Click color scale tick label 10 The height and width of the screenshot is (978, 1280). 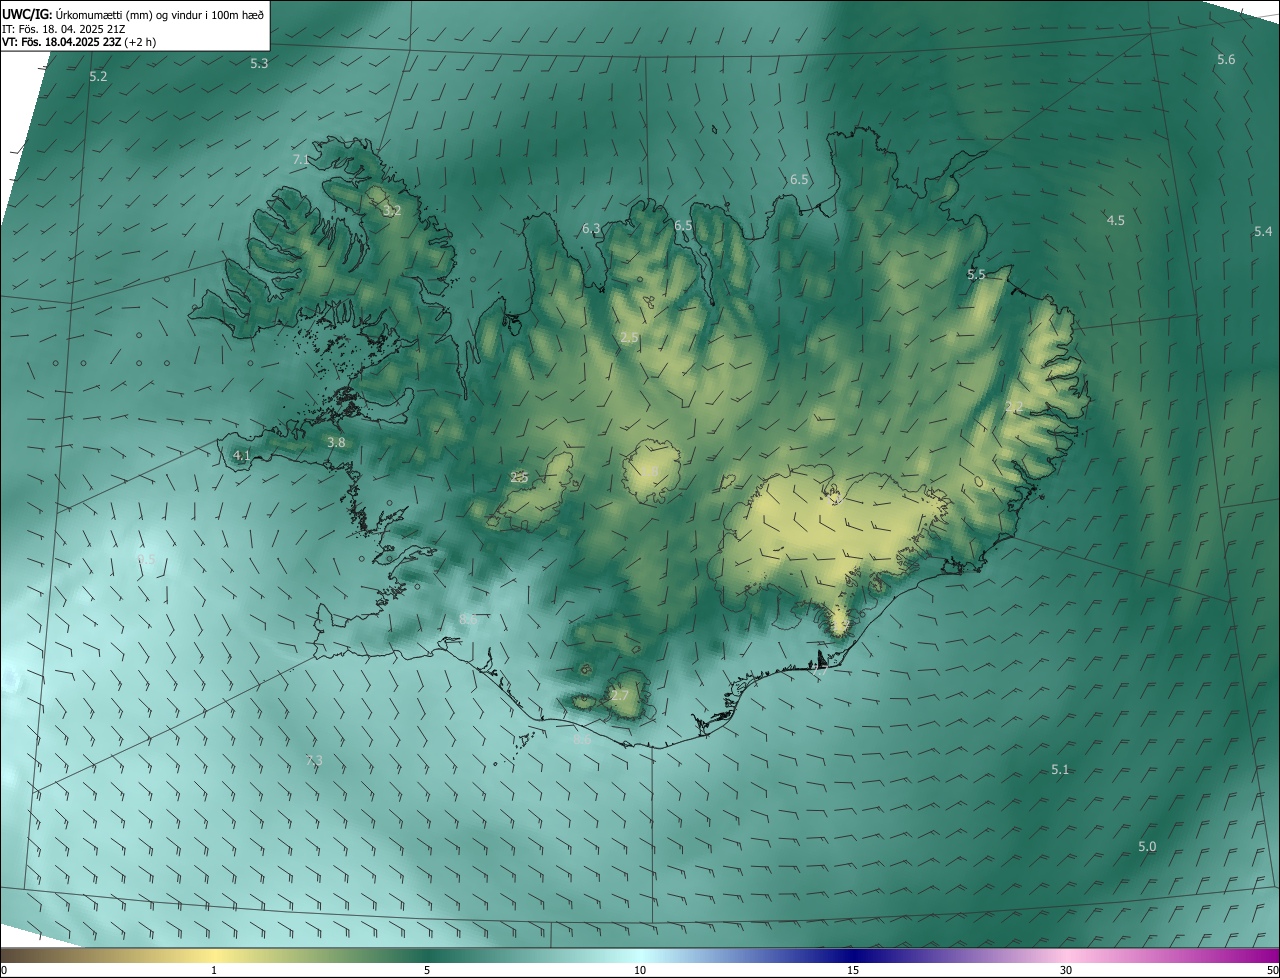point(640,970)
